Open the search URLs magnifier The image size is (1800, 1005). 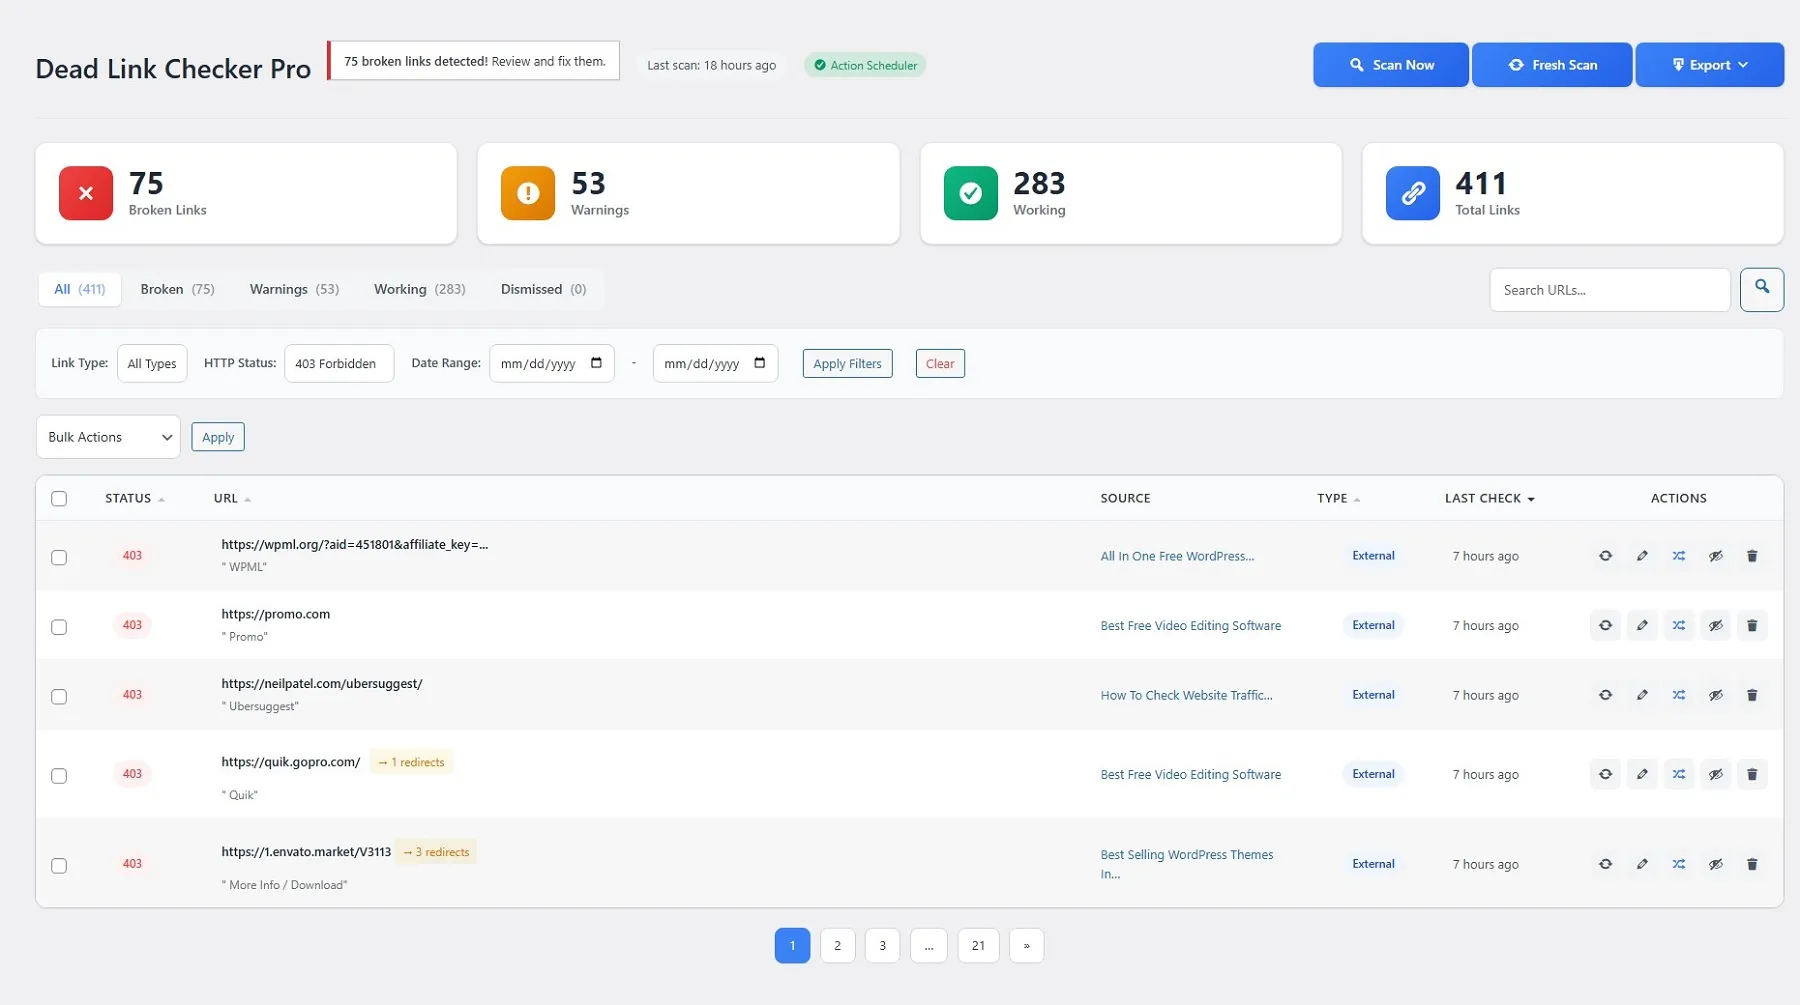[x=1762, y=289]
